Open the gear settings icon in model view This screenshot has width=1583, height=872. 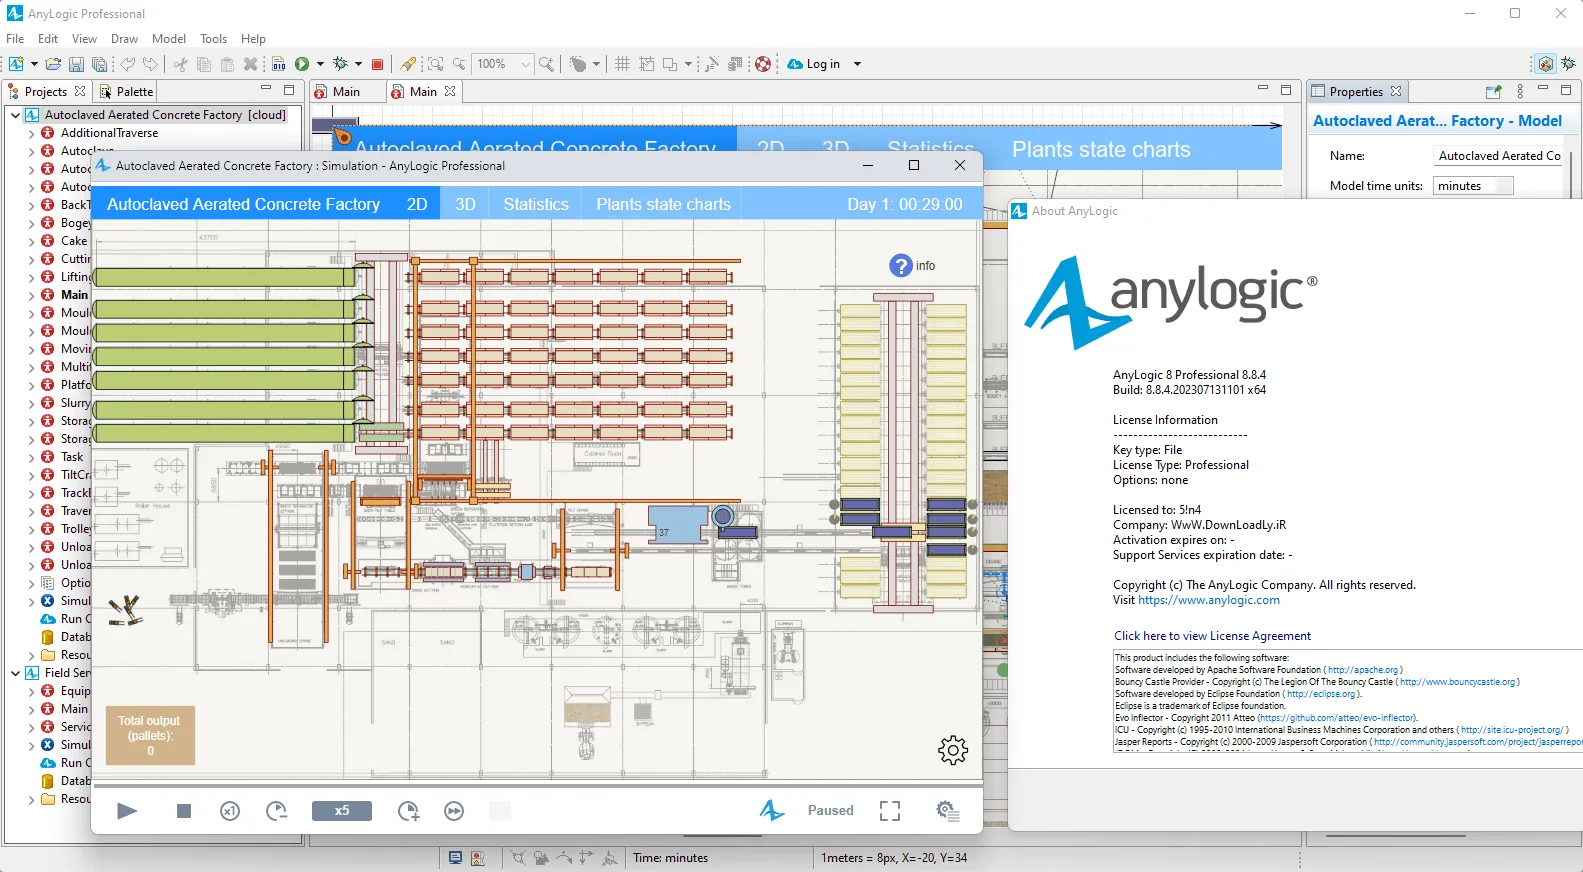(x=953, y=750)
